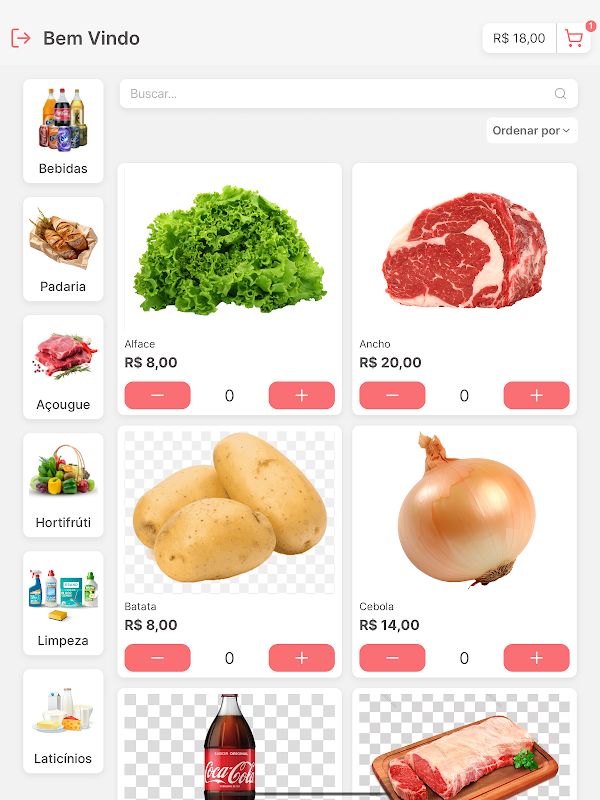This screenshot has height=800, width=600.
Task: Decrease Cebola quantity with minus button
Action: coord(392,658)
